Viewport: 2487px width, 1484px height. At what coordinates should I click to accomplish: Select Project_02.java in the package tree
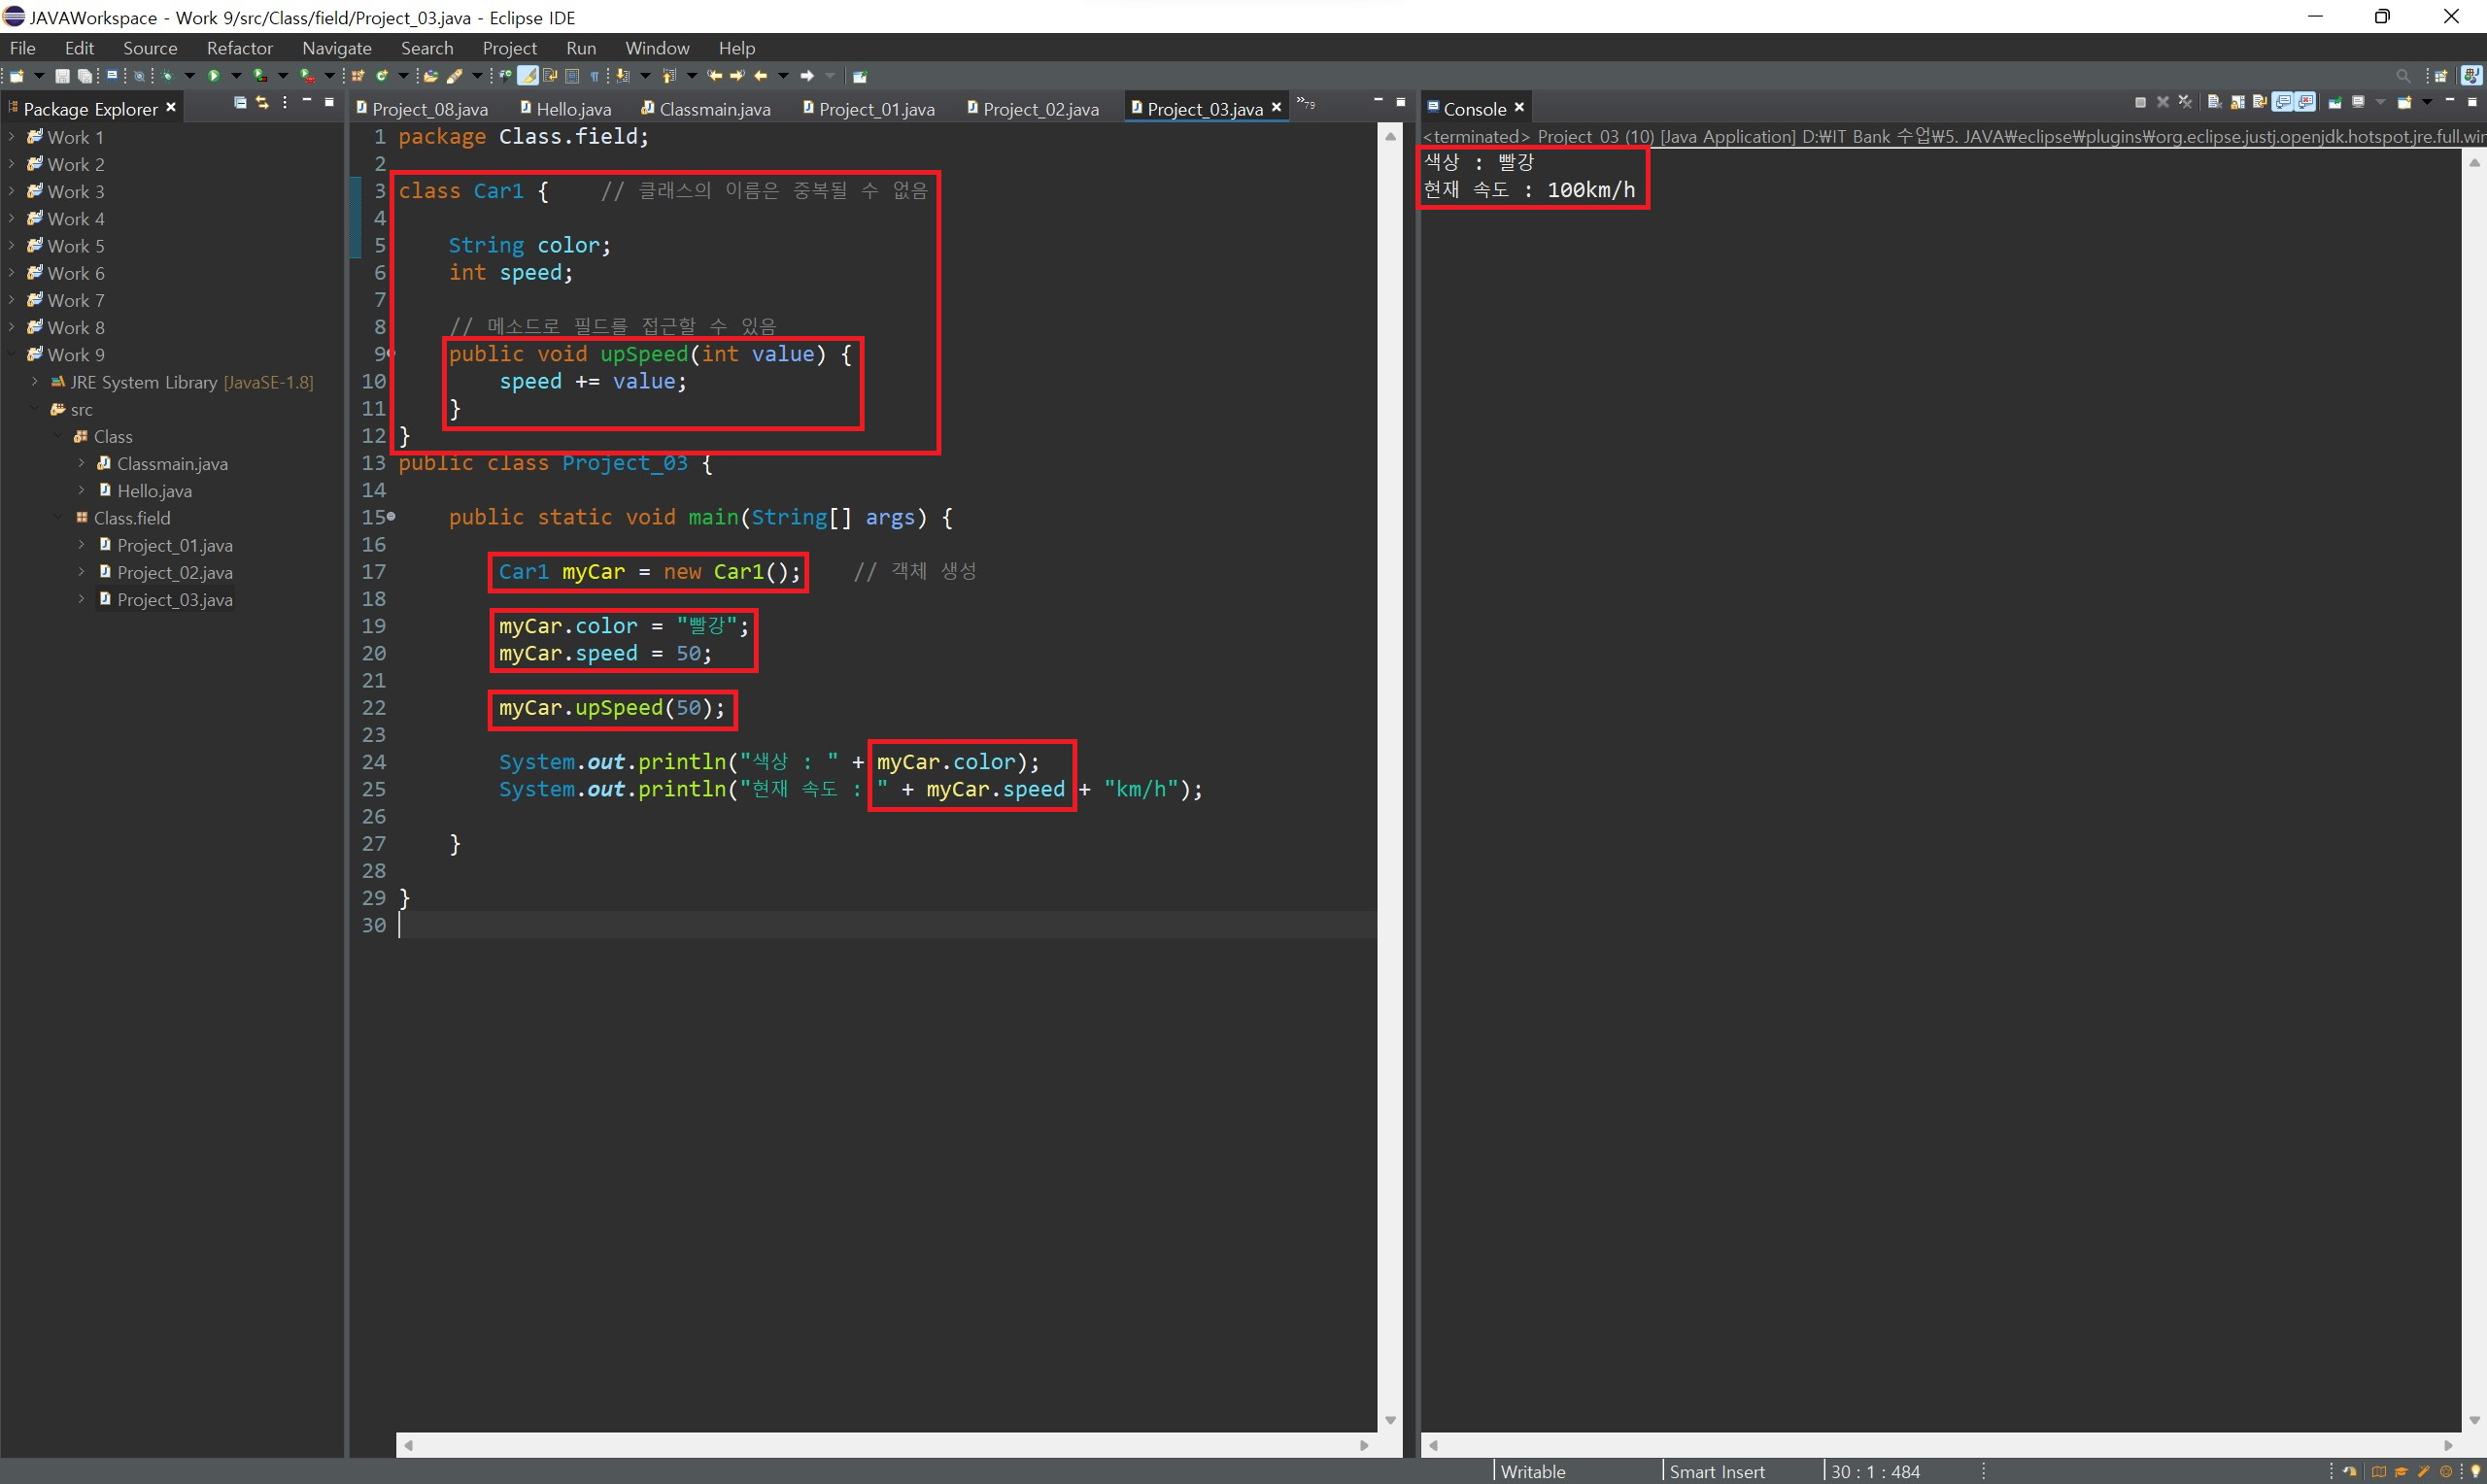(x=174, y=573)
